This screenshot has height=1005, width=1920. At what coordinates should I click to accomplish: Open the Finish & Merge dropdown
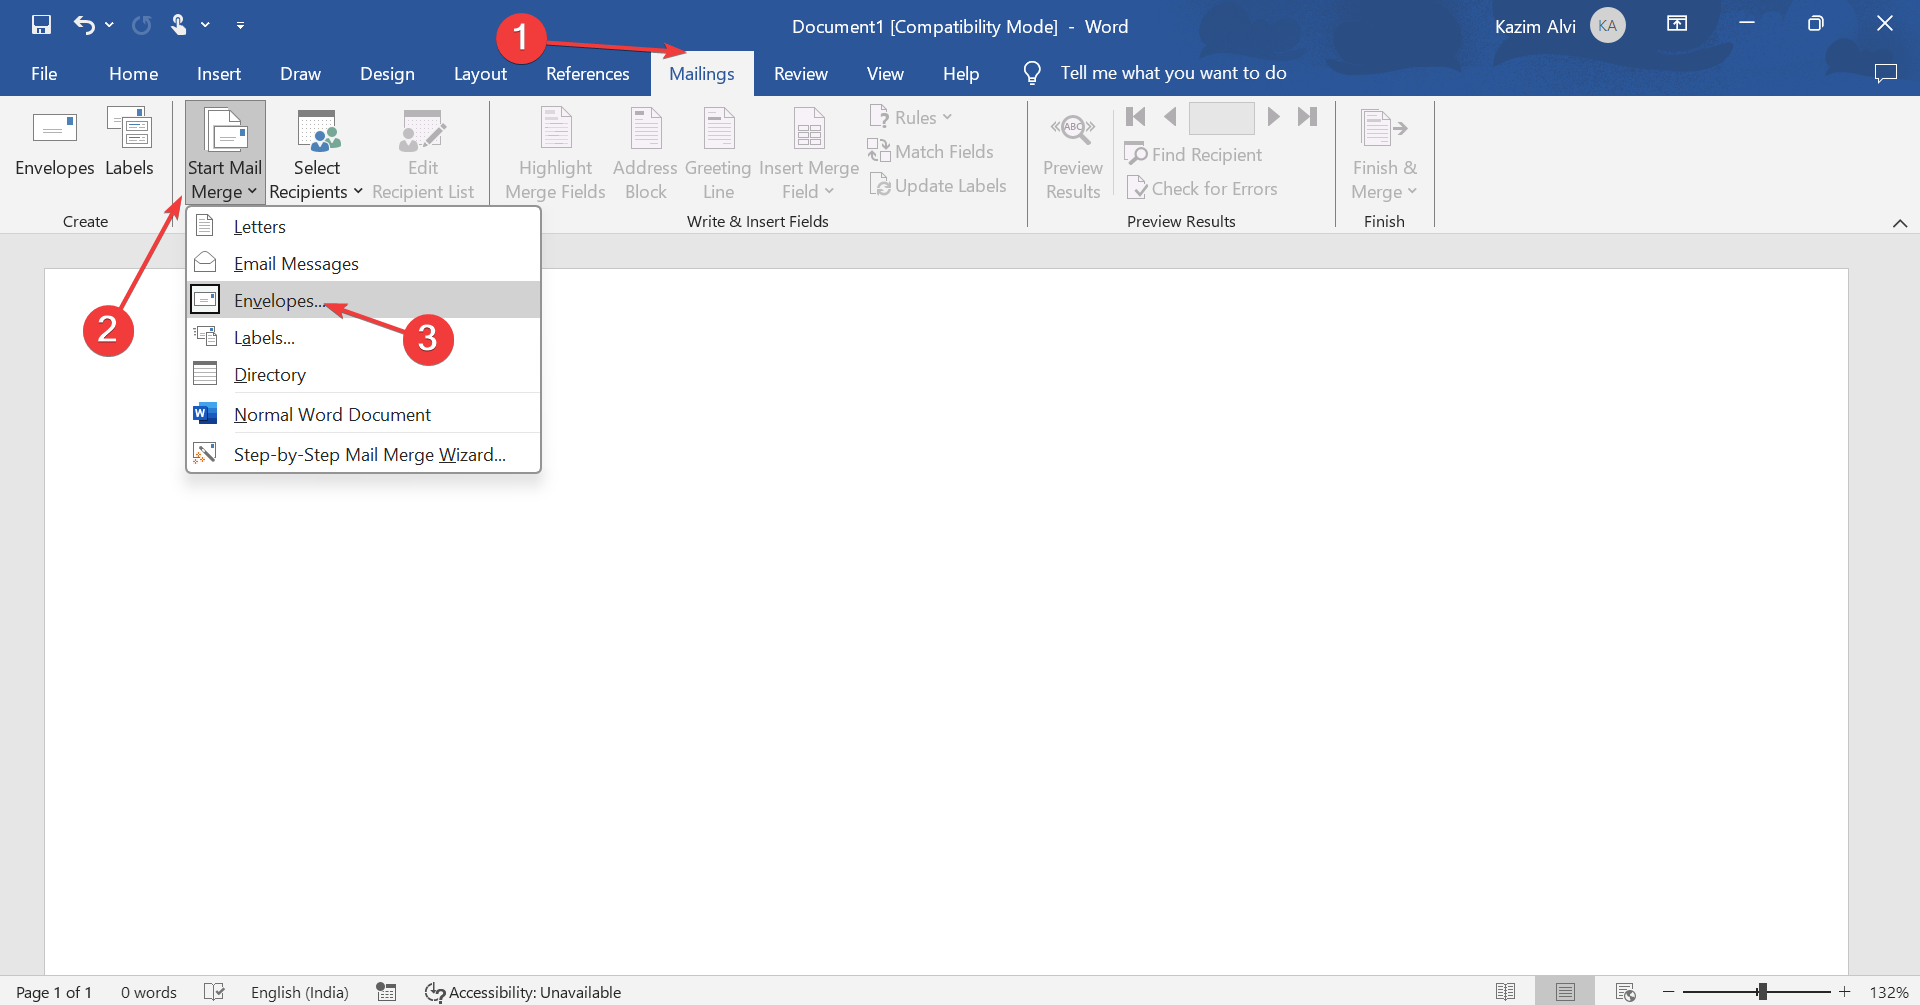(1384, 153)
